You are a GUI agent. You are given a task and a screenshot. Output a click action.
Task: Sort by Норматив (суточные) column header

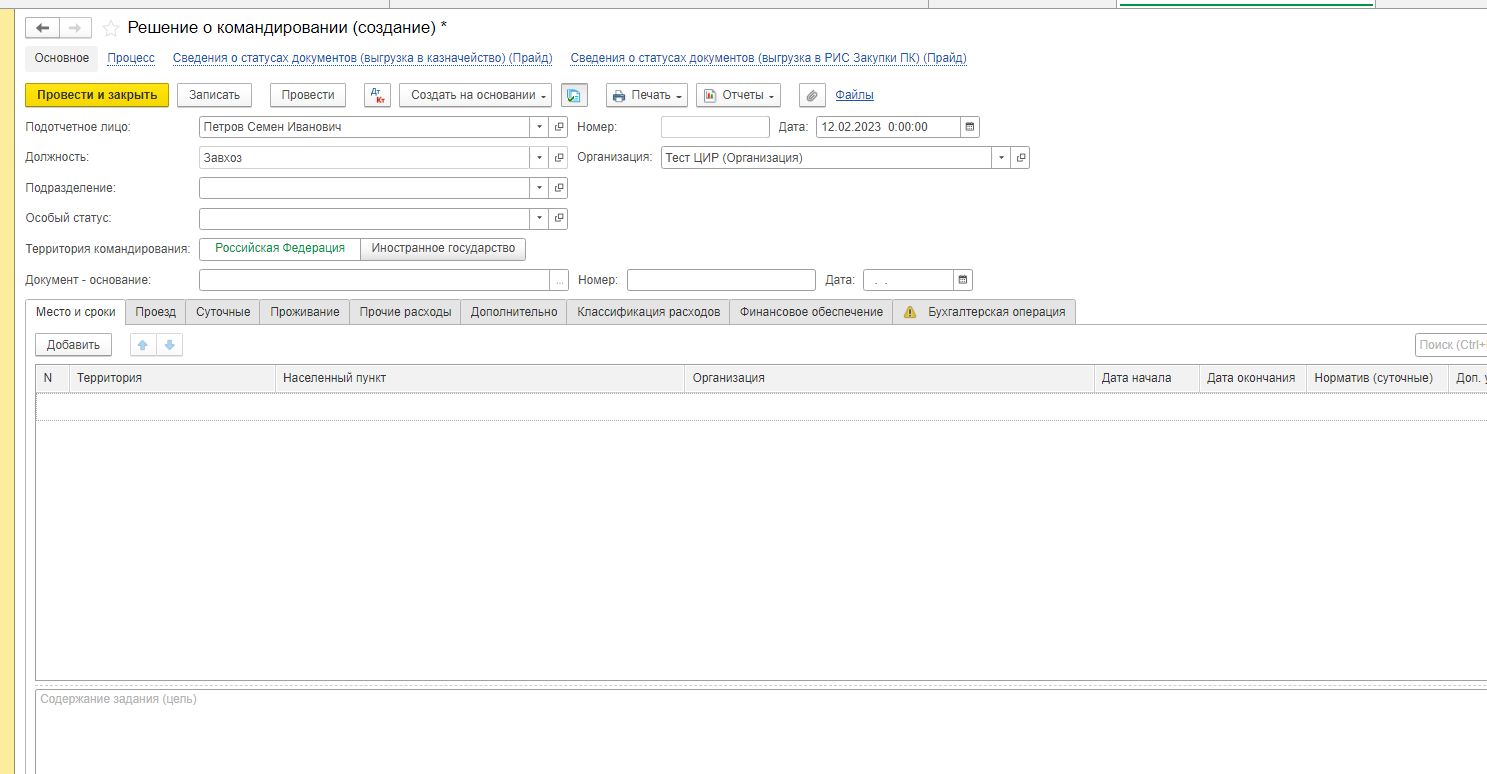click(x=1377, y=378)
